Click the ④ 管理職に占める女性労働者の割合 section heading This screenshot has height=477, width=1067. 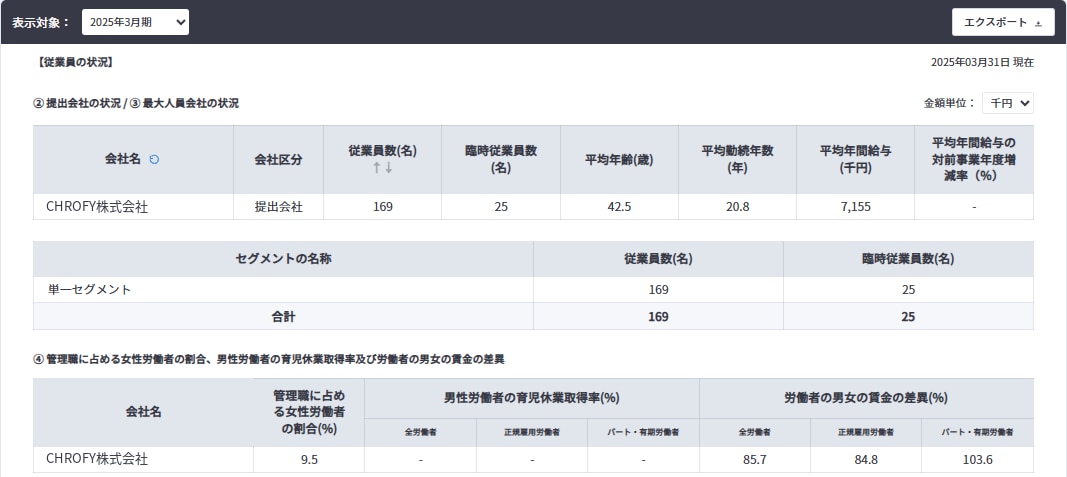click(x=269, y=359)
